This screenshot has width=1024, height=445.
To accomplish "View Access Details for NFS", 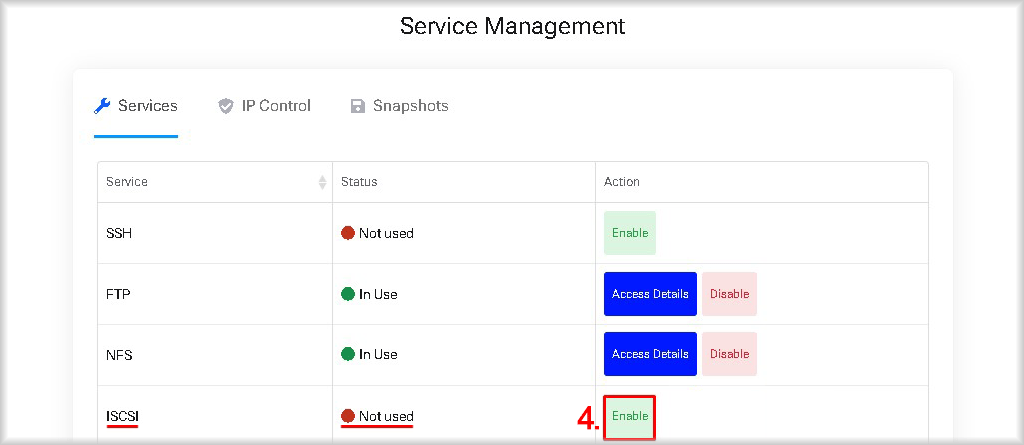I will (650, 354).
